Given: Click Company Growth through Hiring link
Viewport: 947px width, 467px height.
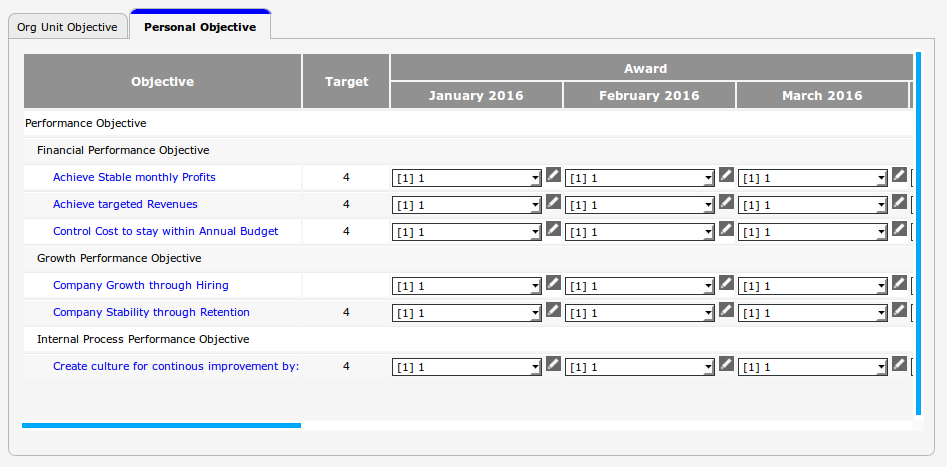Looking at the screenshot, I should (x=140, y=285).
